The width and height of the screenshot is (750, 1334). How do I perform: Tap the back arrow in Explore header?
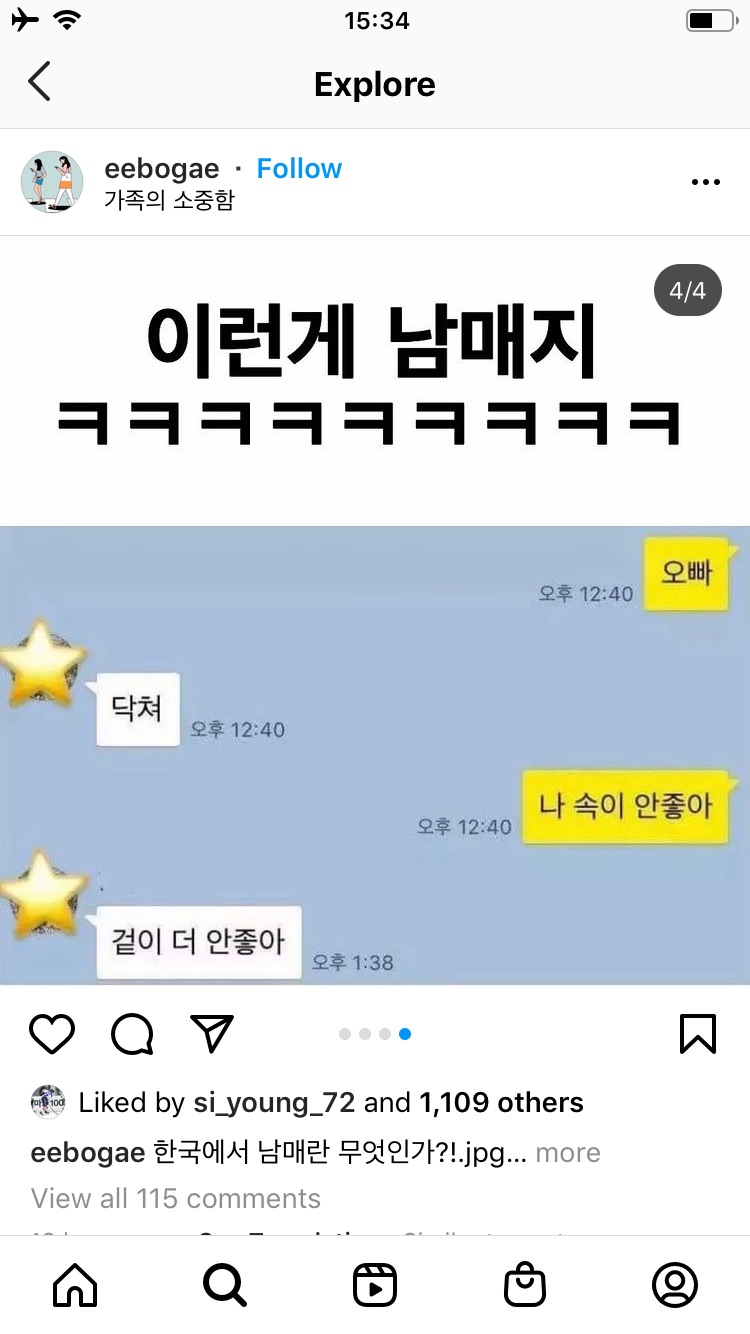39,82
